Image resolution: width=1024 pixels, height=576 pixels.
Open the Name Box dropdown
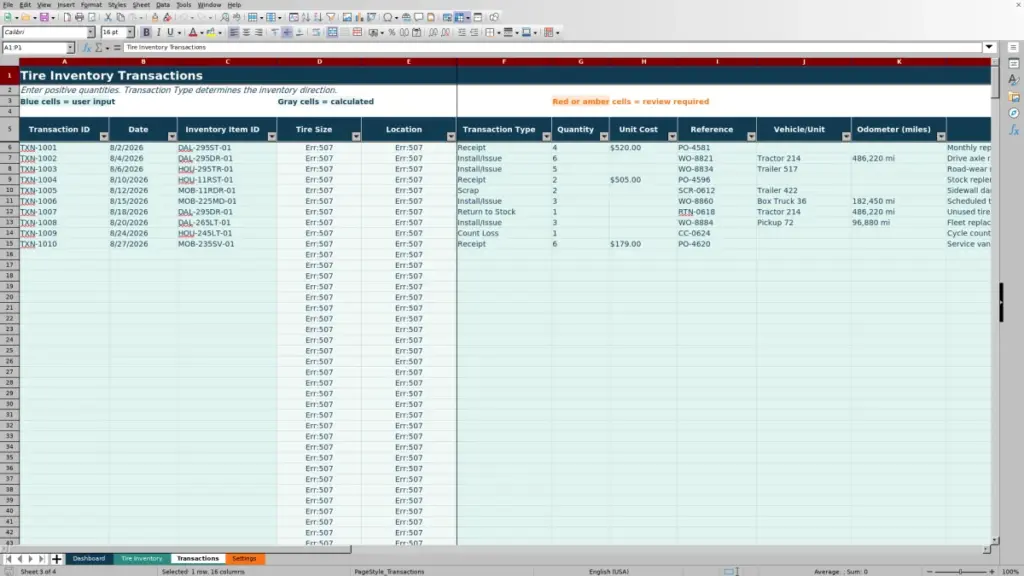[x=70, y=48]
